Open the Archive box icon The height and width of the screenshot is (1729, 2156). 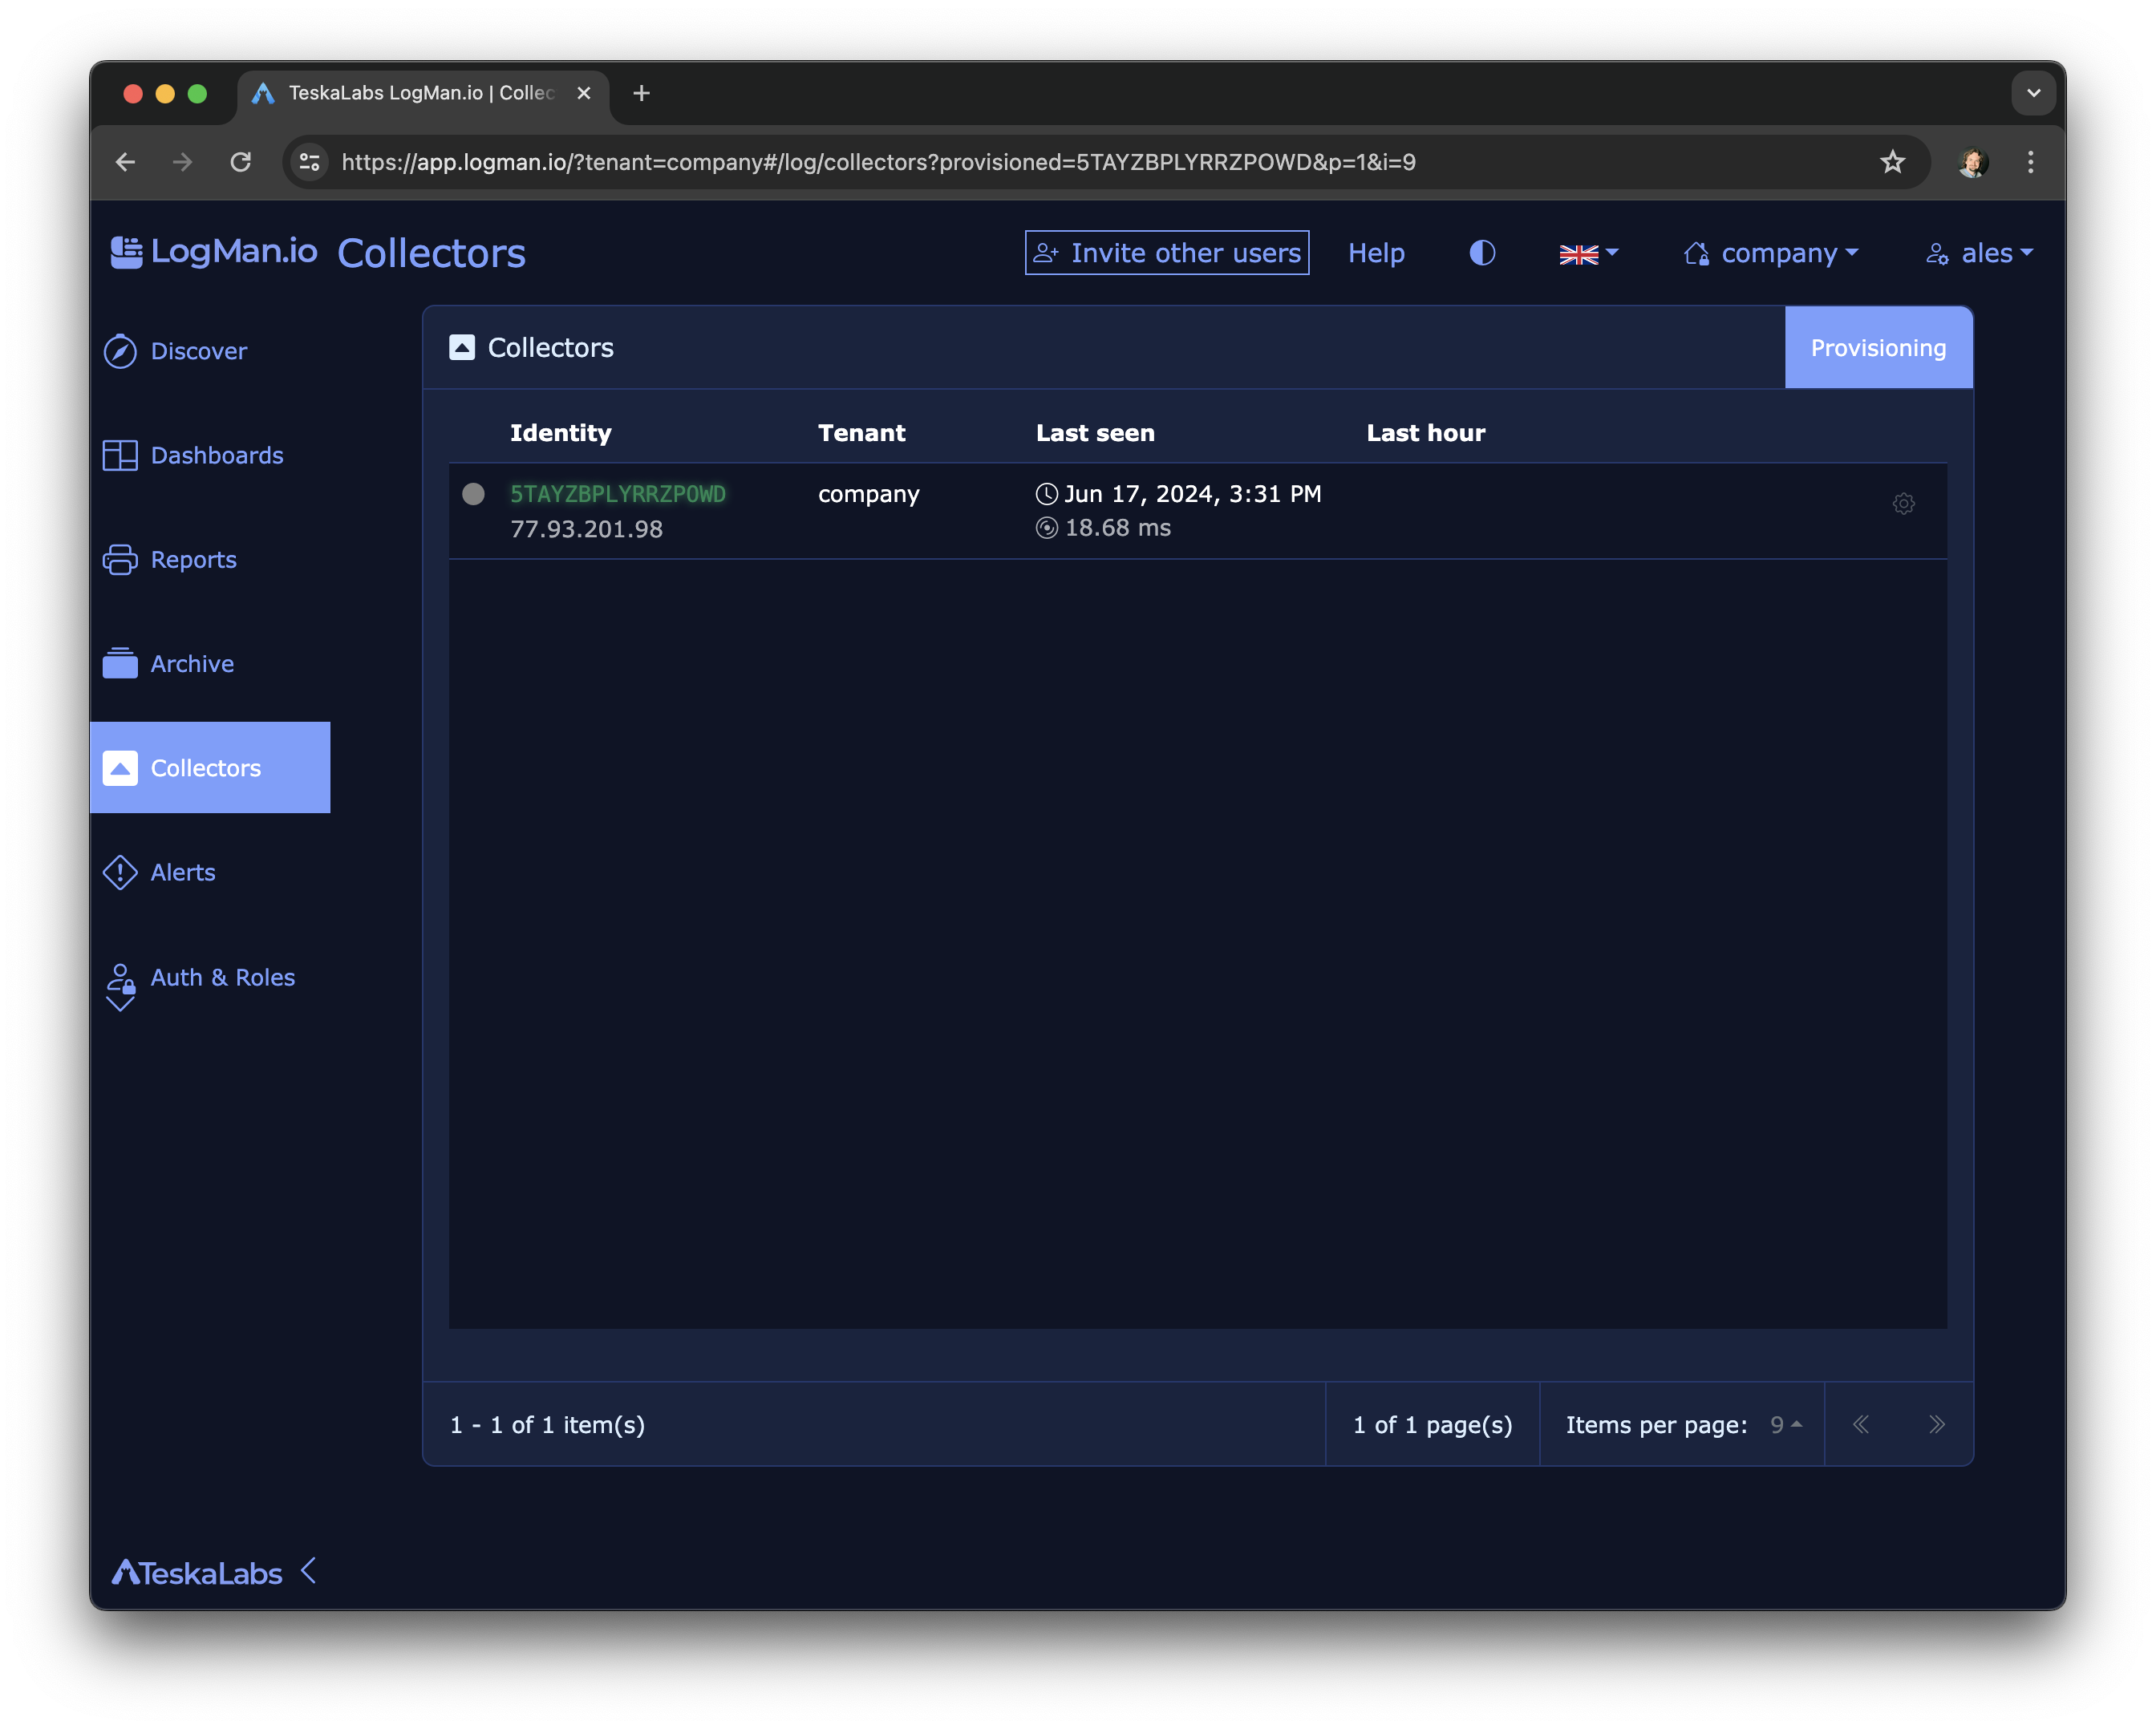(120, 663)
